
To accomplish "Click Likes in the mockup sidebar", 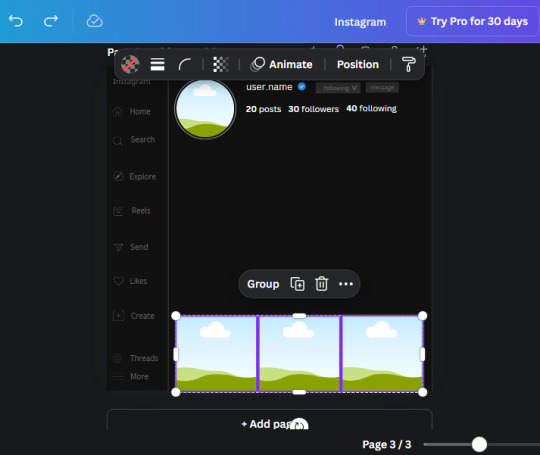I will pyautogui.click(x=138, y=281).
